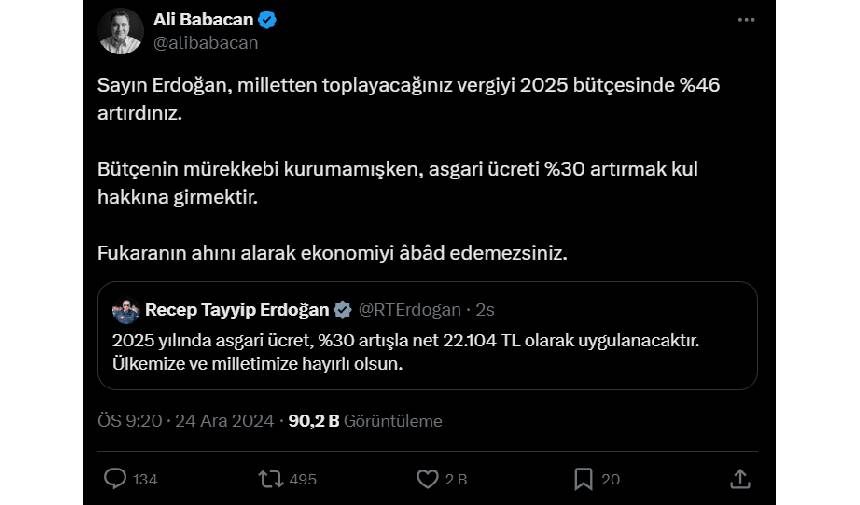Open Recep Tayyip Erdoğan's name link

(x=237, y=308)
